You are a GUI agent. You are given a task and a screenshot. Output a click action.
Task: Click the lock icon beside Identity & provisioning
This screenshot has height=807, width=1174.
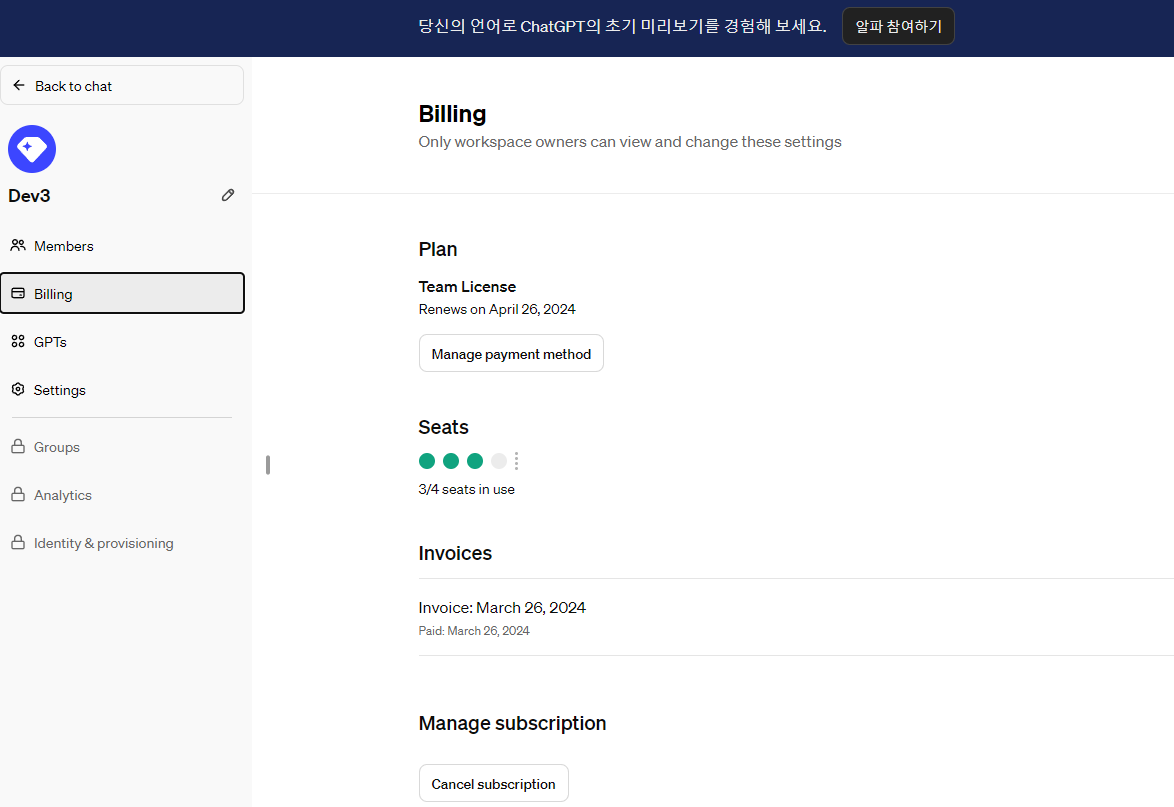(x=17, y=542)
